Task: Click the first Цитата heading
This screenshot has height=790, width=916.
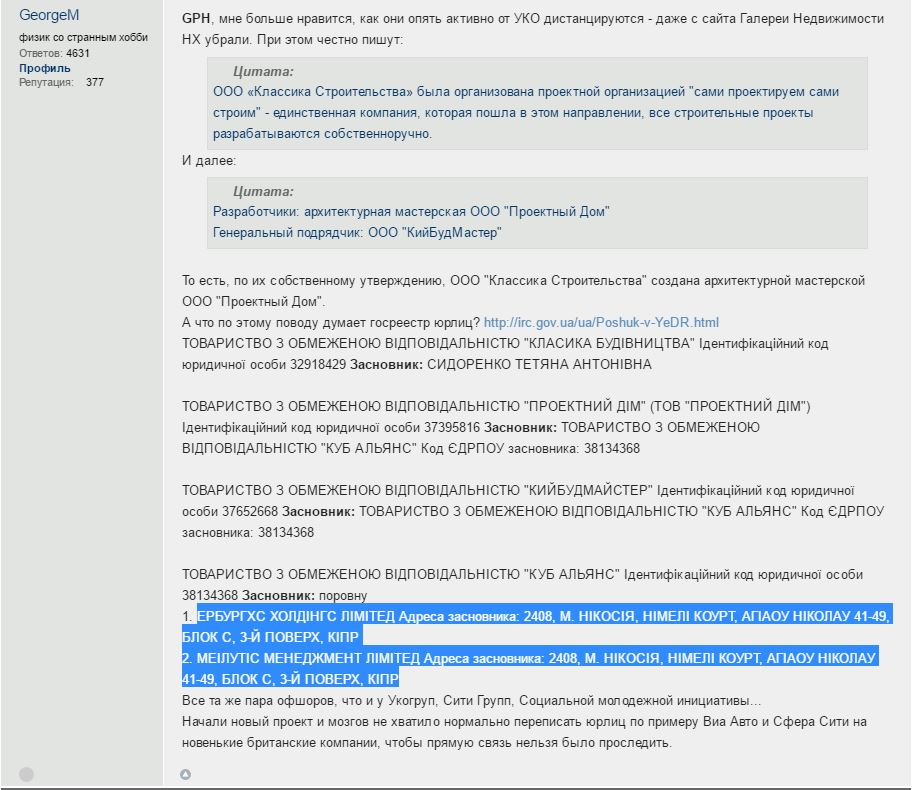Action: [263, 71]
